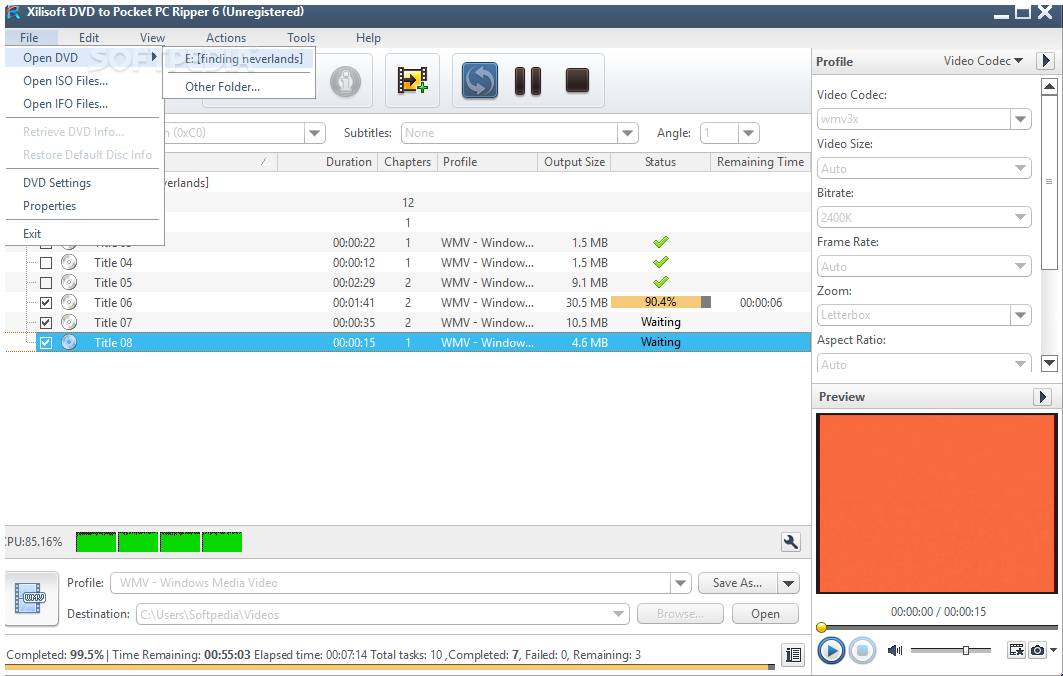The width and height of the screenshot is (1063, 676).
Task: Open the Bitrate 2400K dropdown
Action: pos(1020,217)
